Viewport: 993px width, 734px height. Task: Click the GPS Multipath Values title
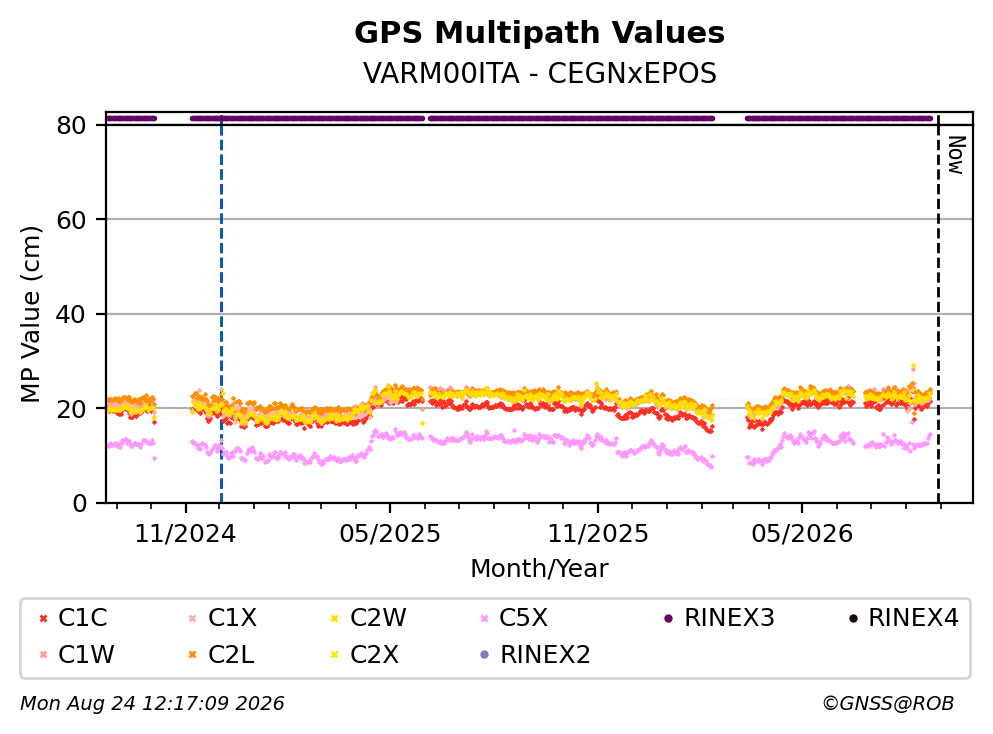pos(540,32)
